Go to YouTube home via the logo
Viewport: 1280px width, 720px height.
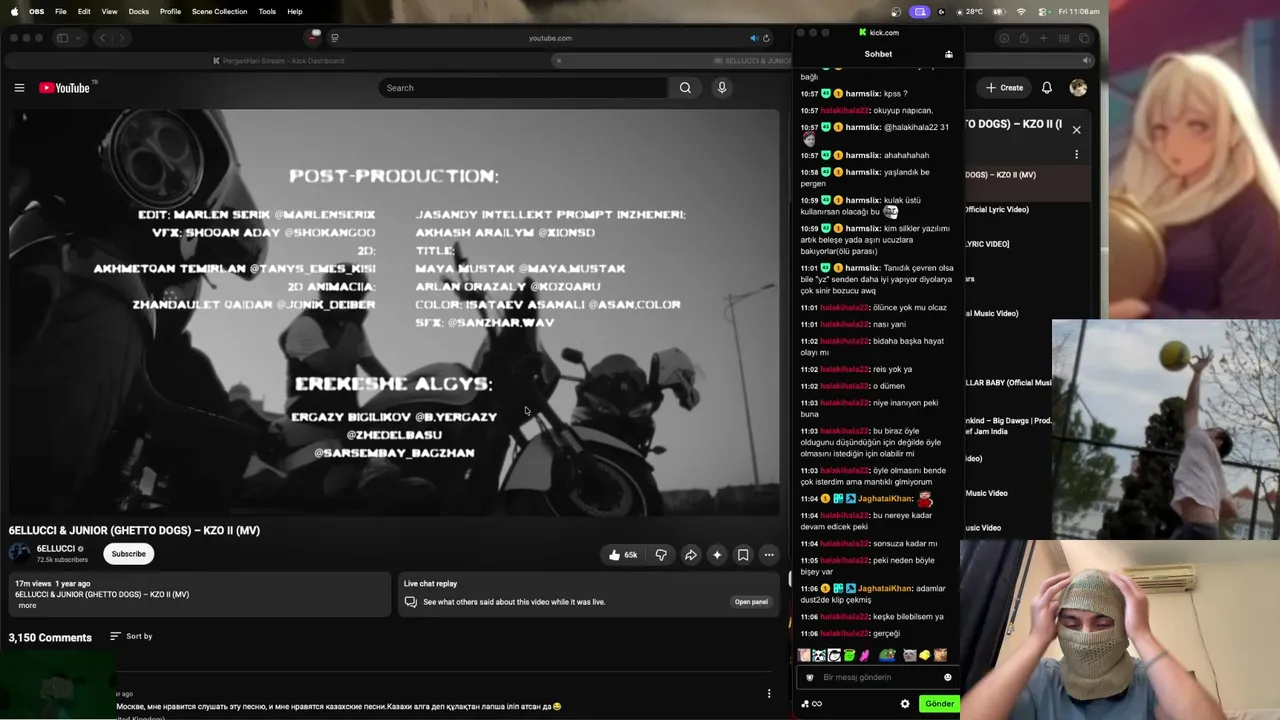(65, 88)
